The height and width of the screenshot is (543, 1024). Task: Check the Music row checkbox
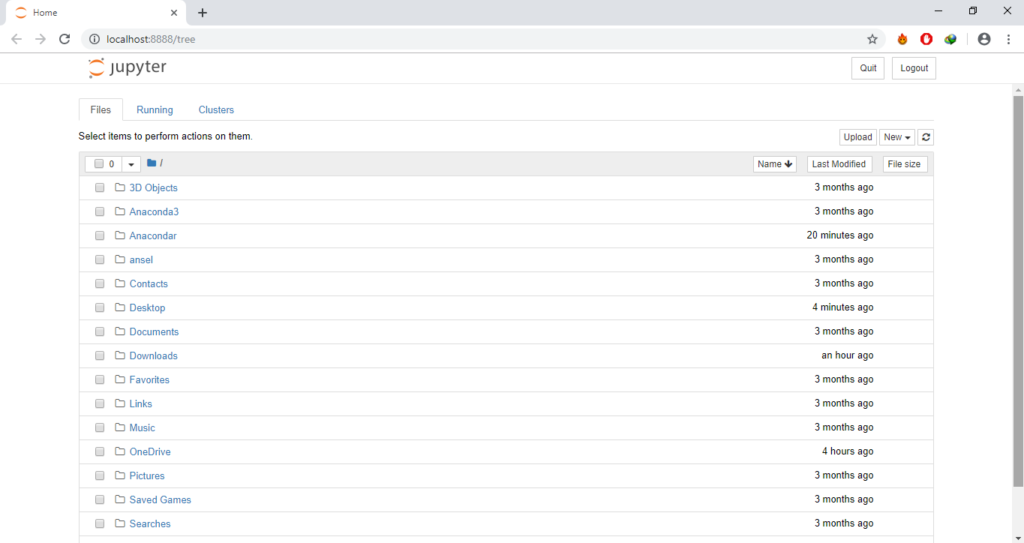(99, 428)
